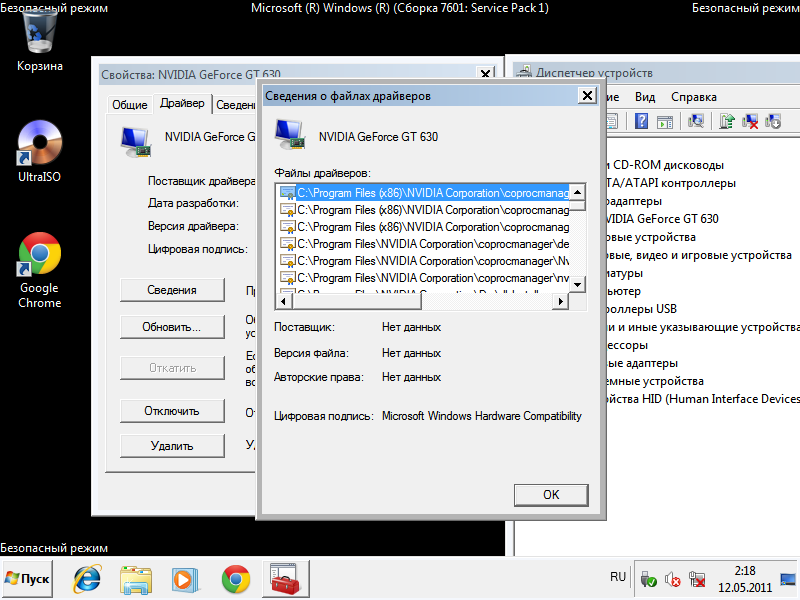Screen dimensions: 800x600
Task: Click the display adapter icon in Properties window
Action: point(136,142)
